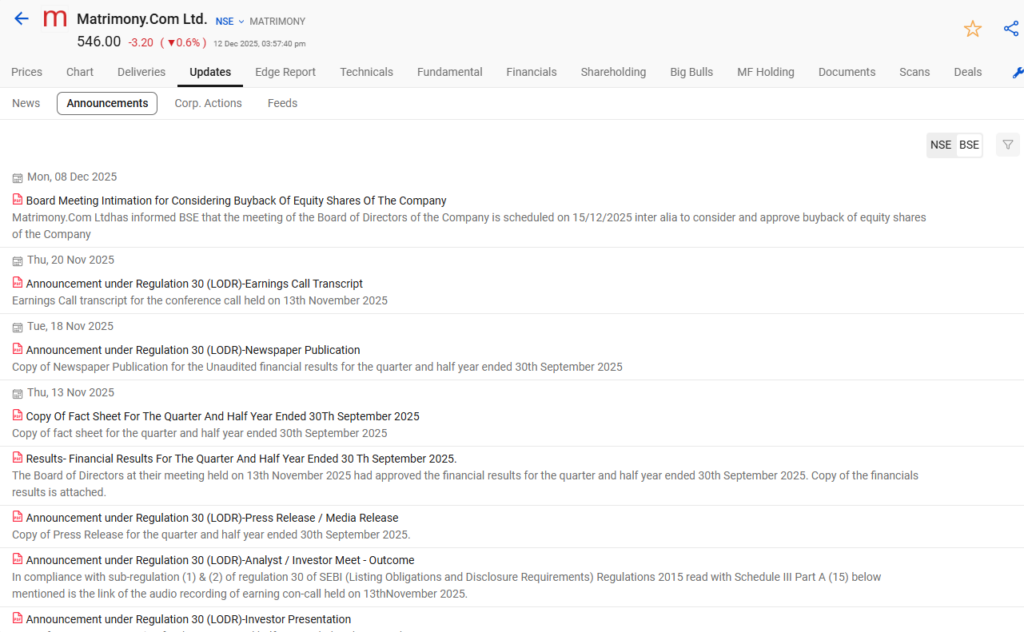
Task: Open the Chart tab
Action: tap(80, 72)
